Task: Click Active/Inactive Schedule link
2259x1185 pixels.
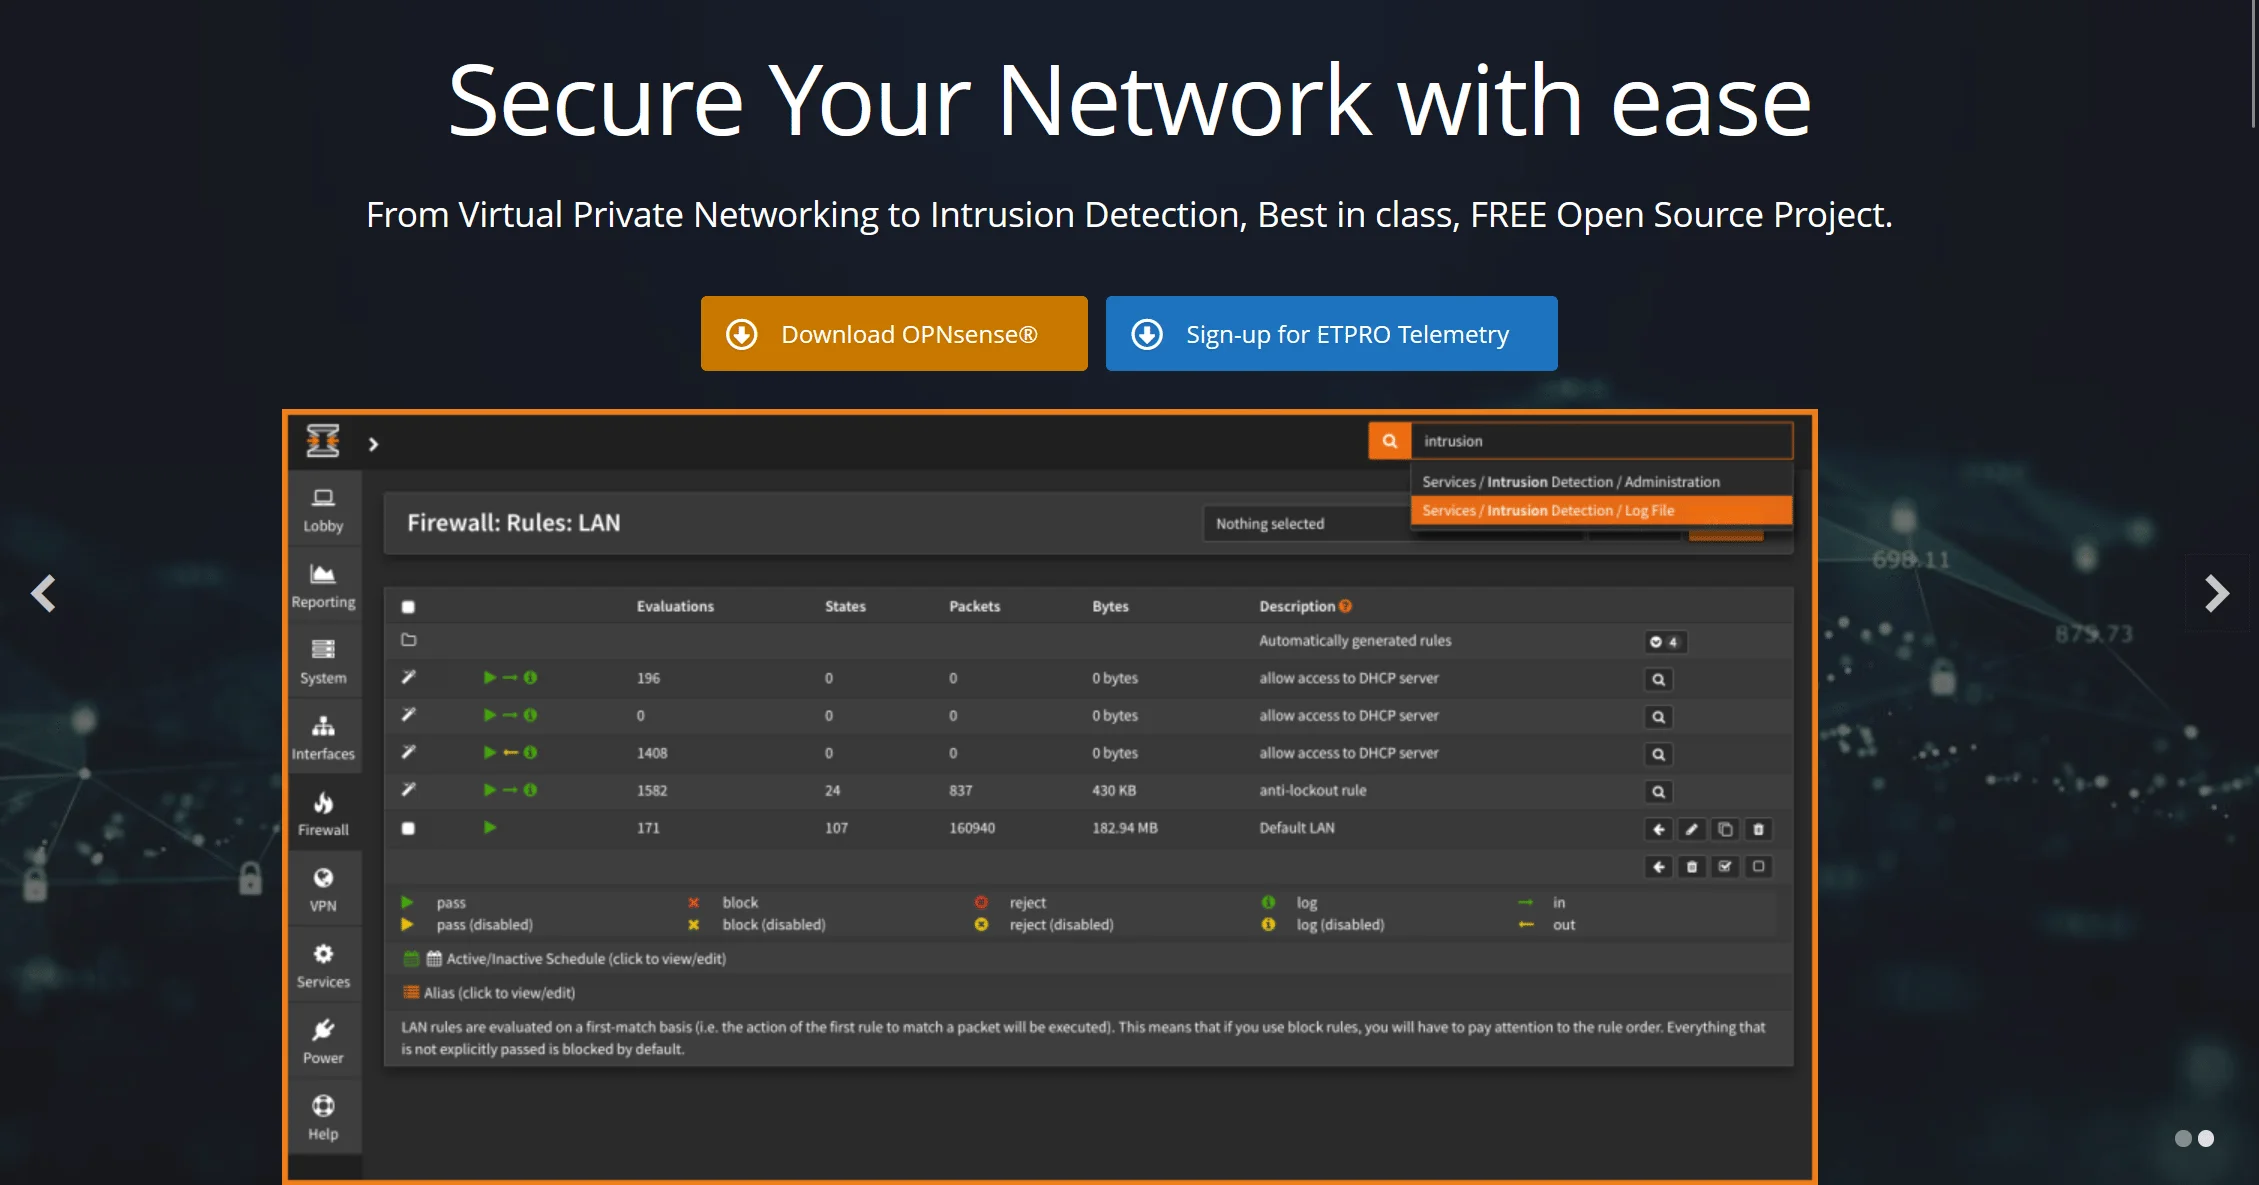Action: click(x=586, y=959)
